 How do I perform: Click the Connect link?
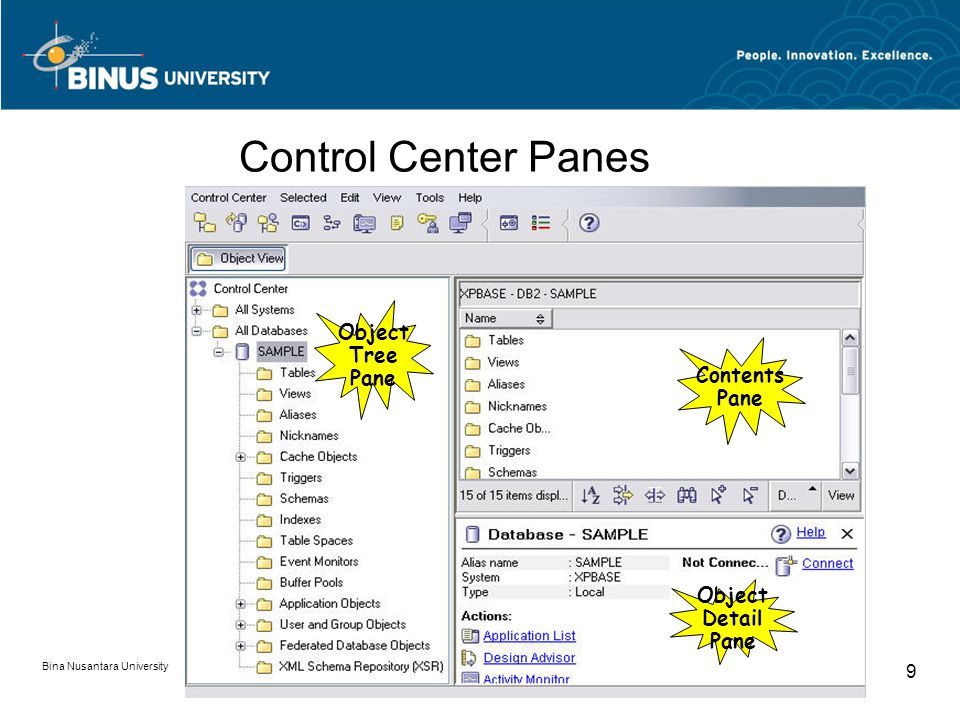tap(827, 563)
